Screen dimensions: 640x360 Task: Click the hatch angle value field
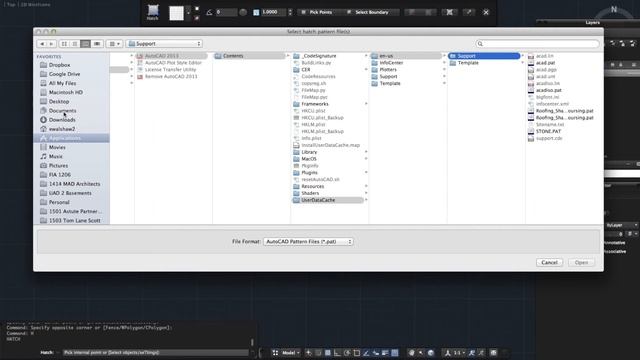[x=226, y=12]
